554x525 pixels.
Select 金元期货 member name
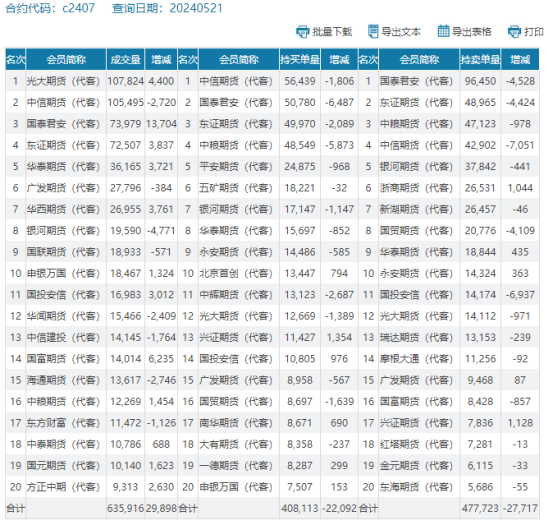pyautogui.click(x=416, y=466)
